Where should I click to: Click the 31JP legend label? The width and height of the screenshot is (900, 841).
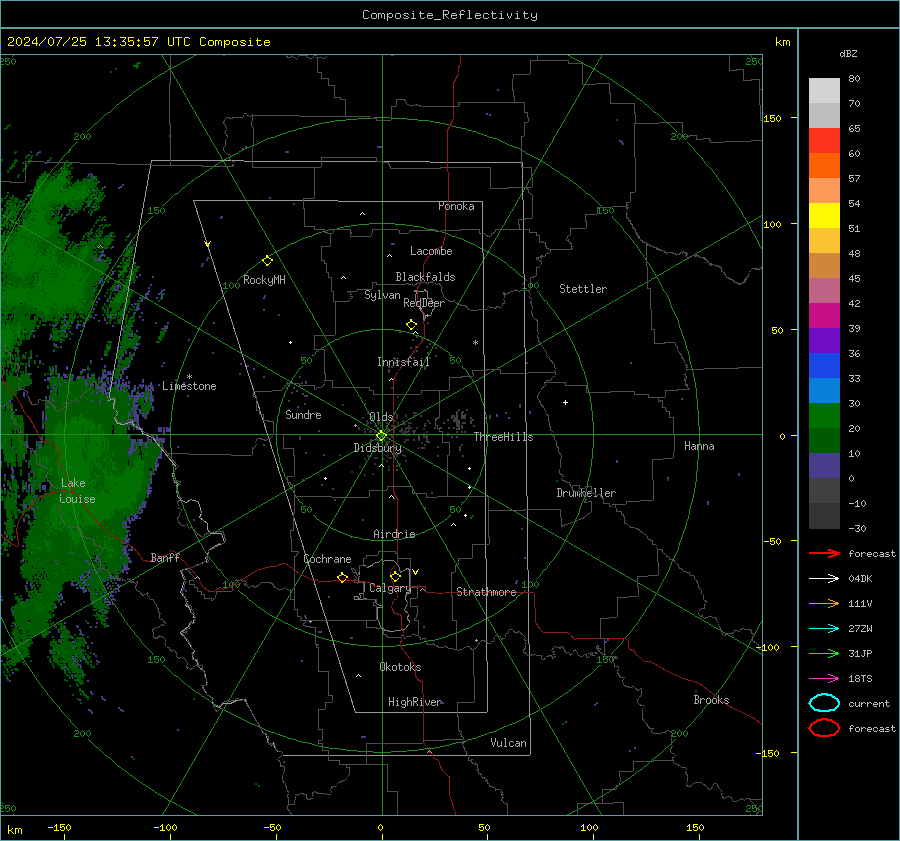(x=860, y=653)
